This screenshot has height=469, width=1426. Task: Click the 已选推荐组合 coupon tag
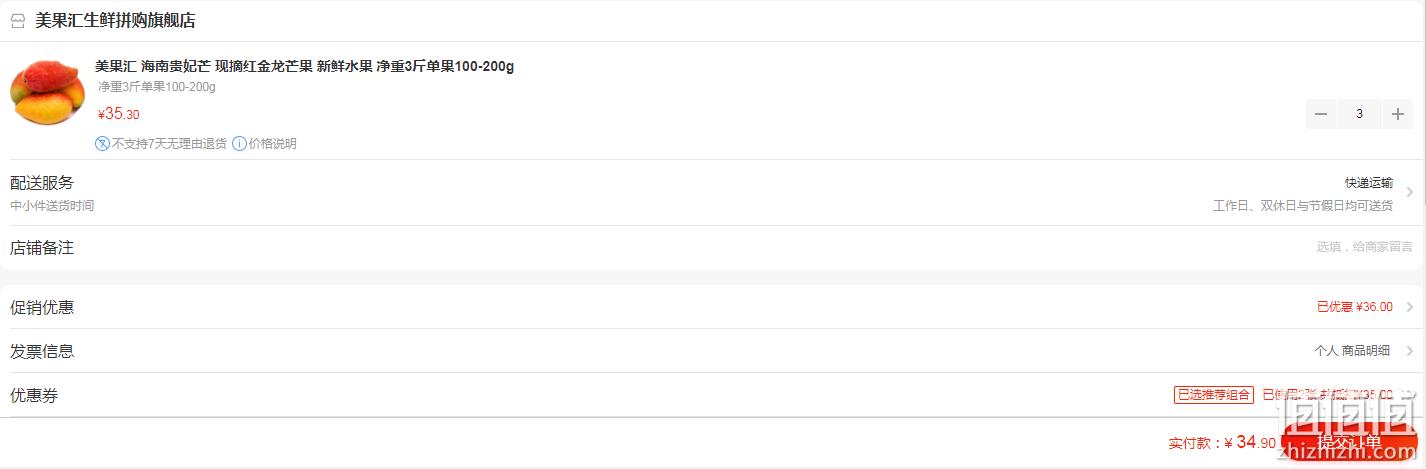[1213, 395]
